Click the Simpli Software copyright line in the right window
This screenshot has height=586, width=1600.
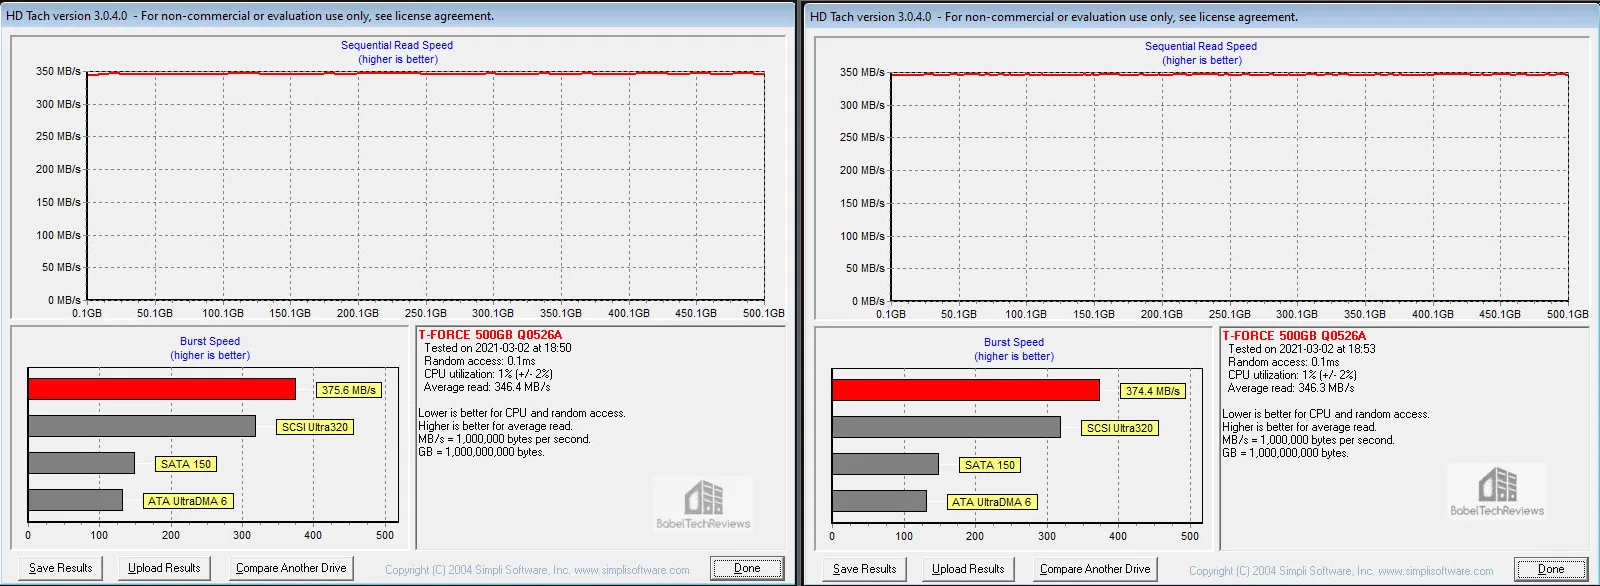pos(1341,571)
